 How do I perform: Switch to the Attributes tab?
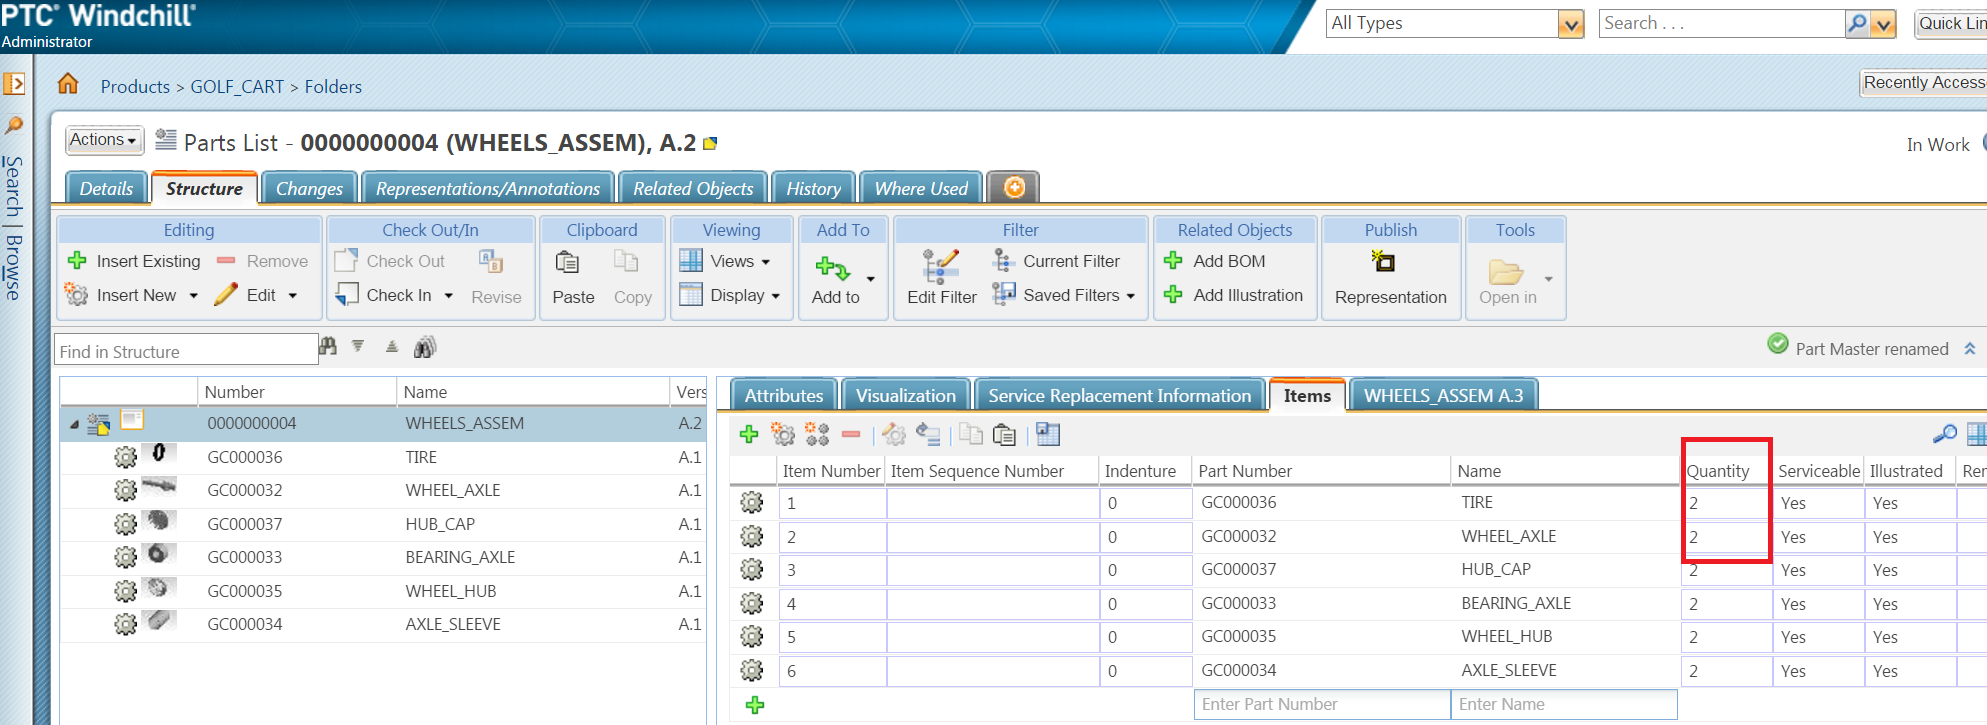tap(784, 395)
